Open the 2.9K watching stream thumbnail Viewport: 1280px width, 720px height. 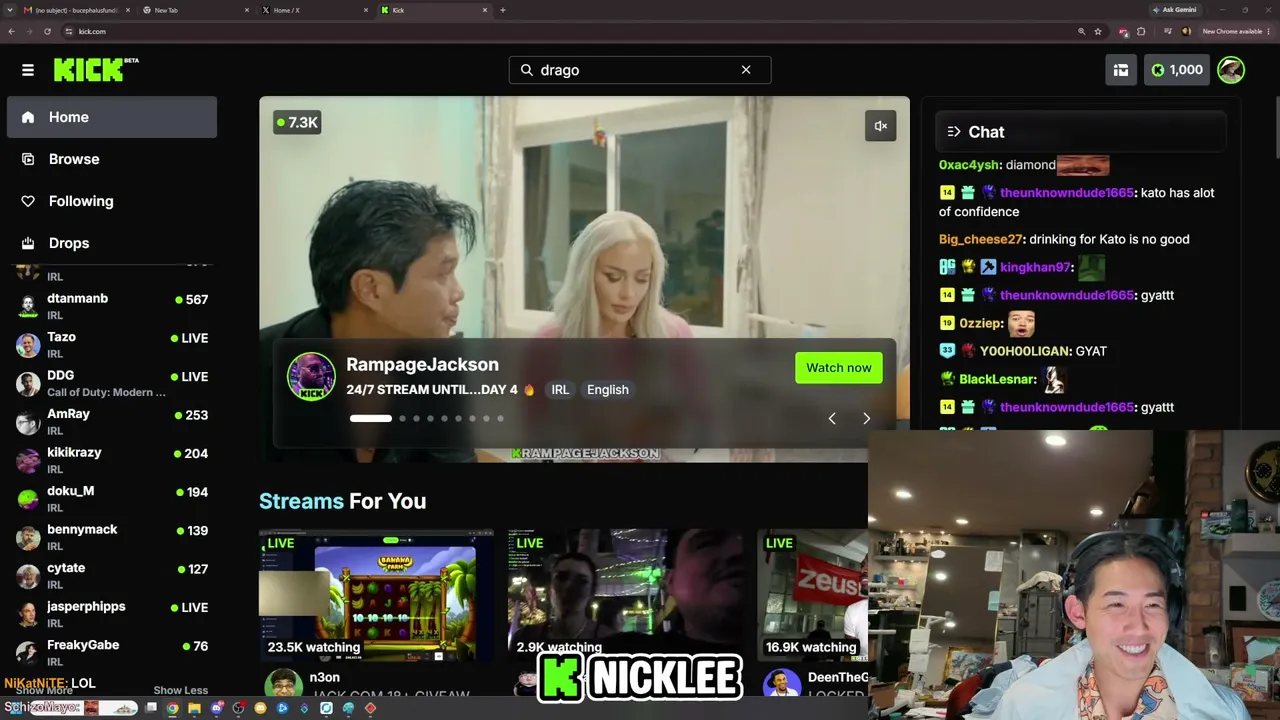pos(625,595)
